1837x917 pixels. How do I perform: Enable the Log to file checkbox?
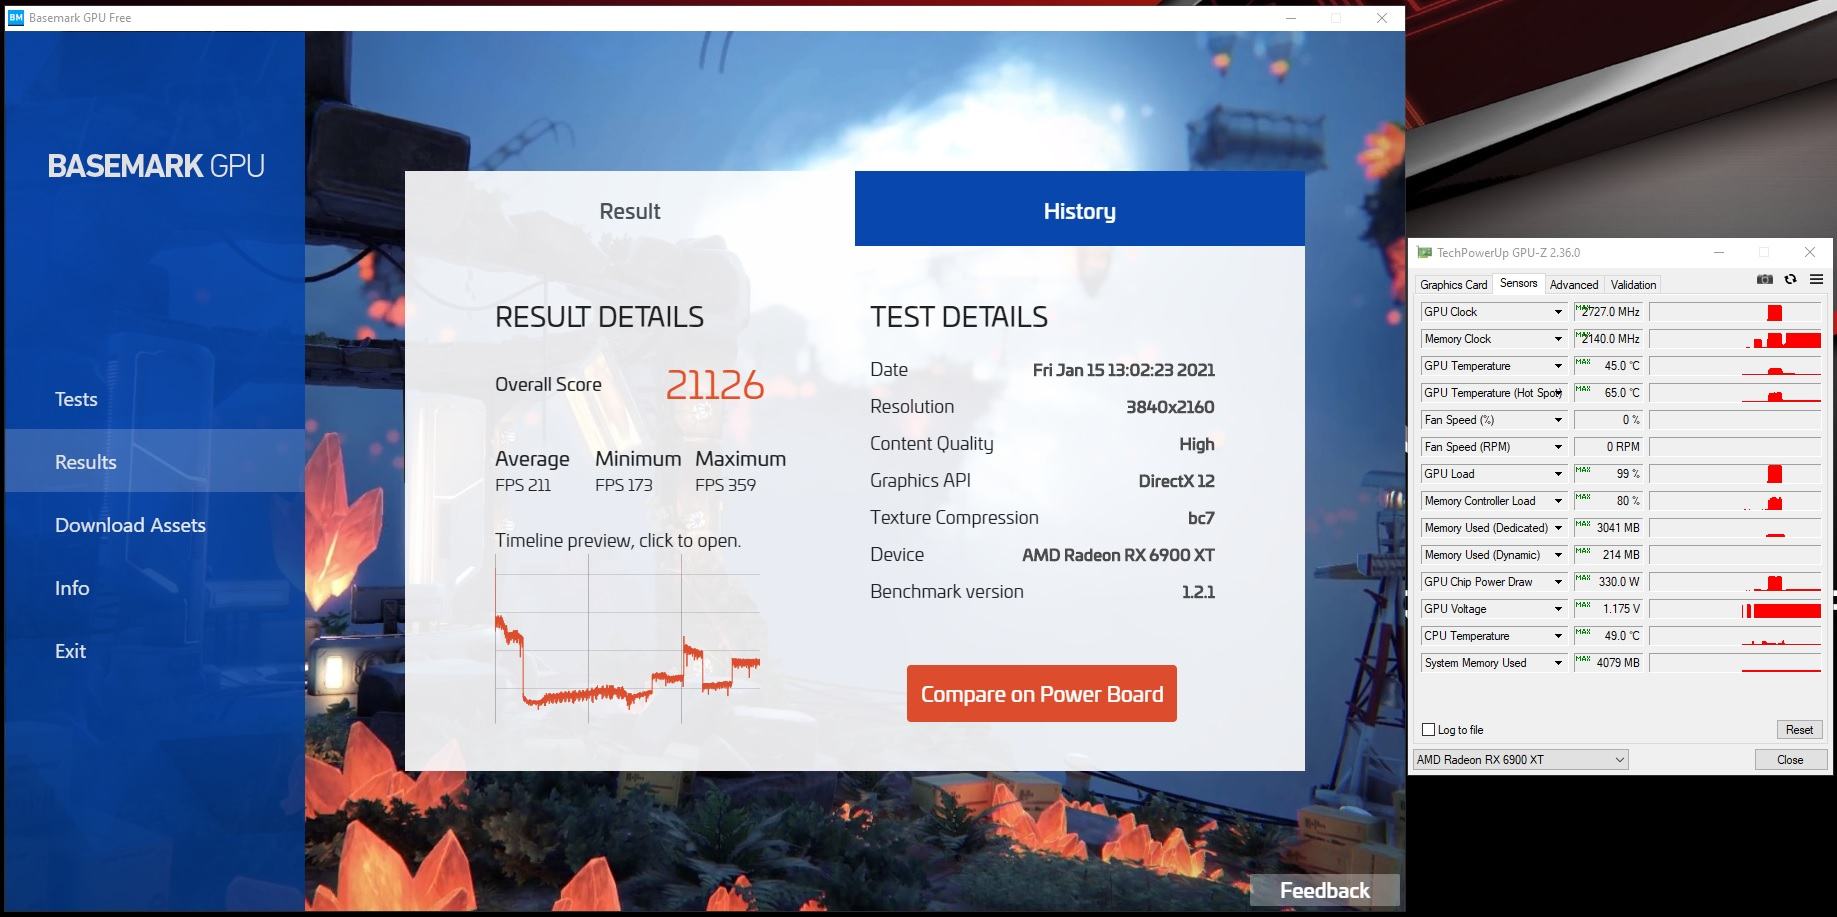click(x=1428, y=730)
